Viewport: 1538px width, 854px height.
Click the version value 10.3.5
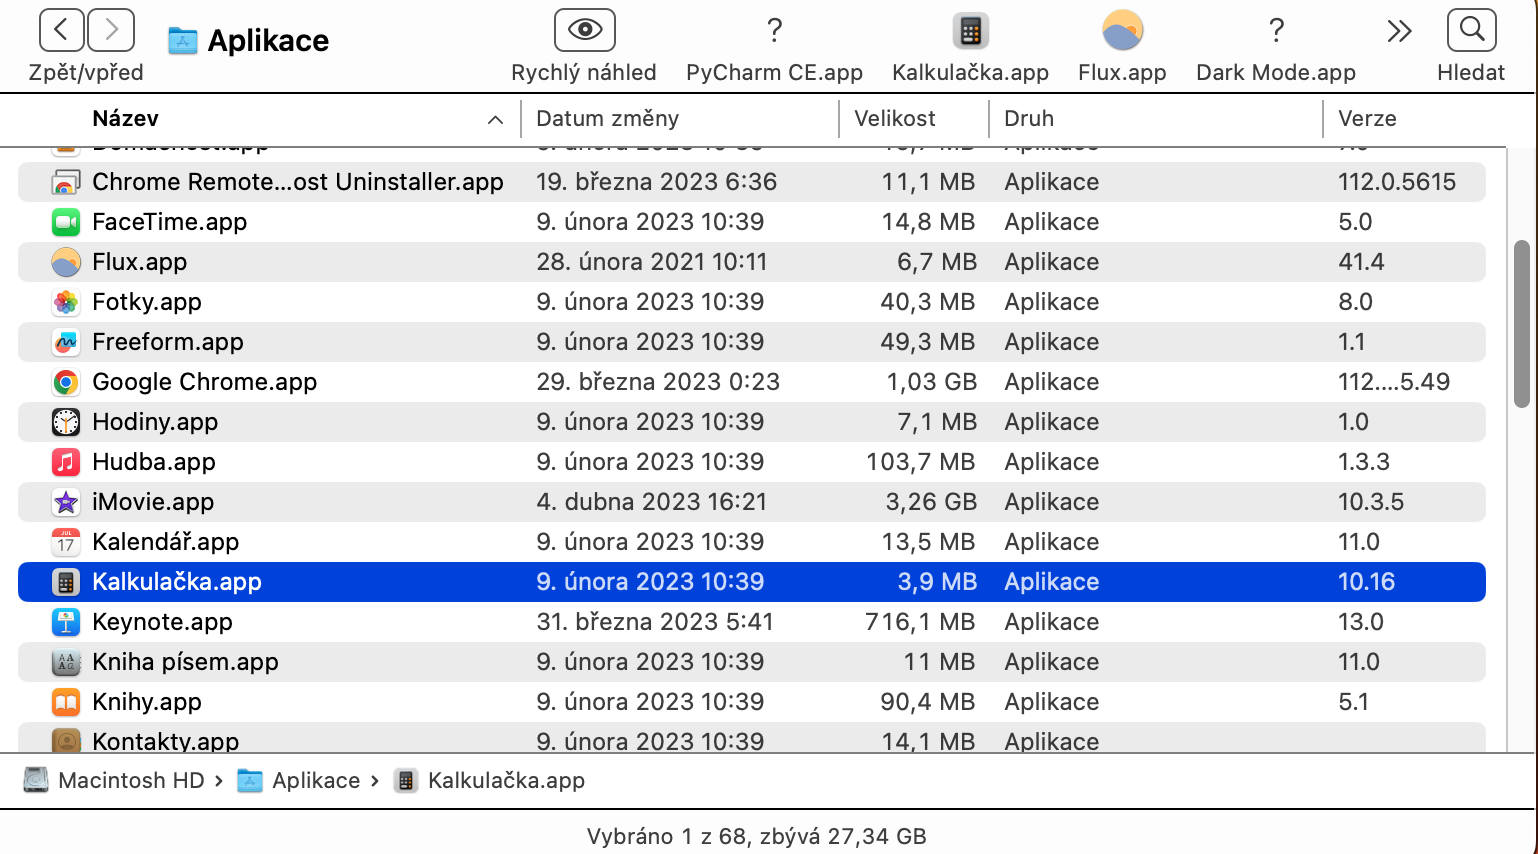(x=1371, y=502)
